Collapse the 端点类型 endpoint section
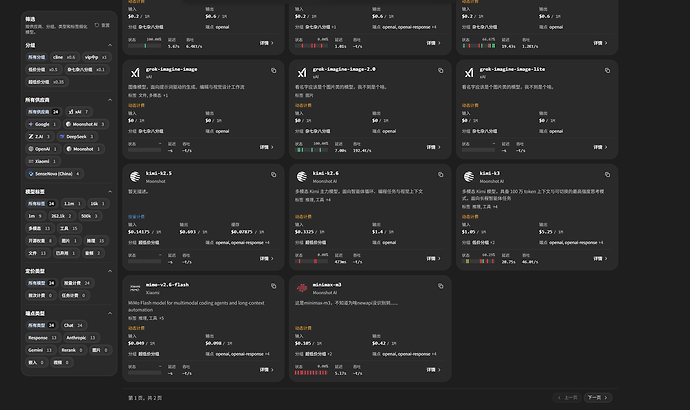690x410 pixels. [x=110, y=313]
